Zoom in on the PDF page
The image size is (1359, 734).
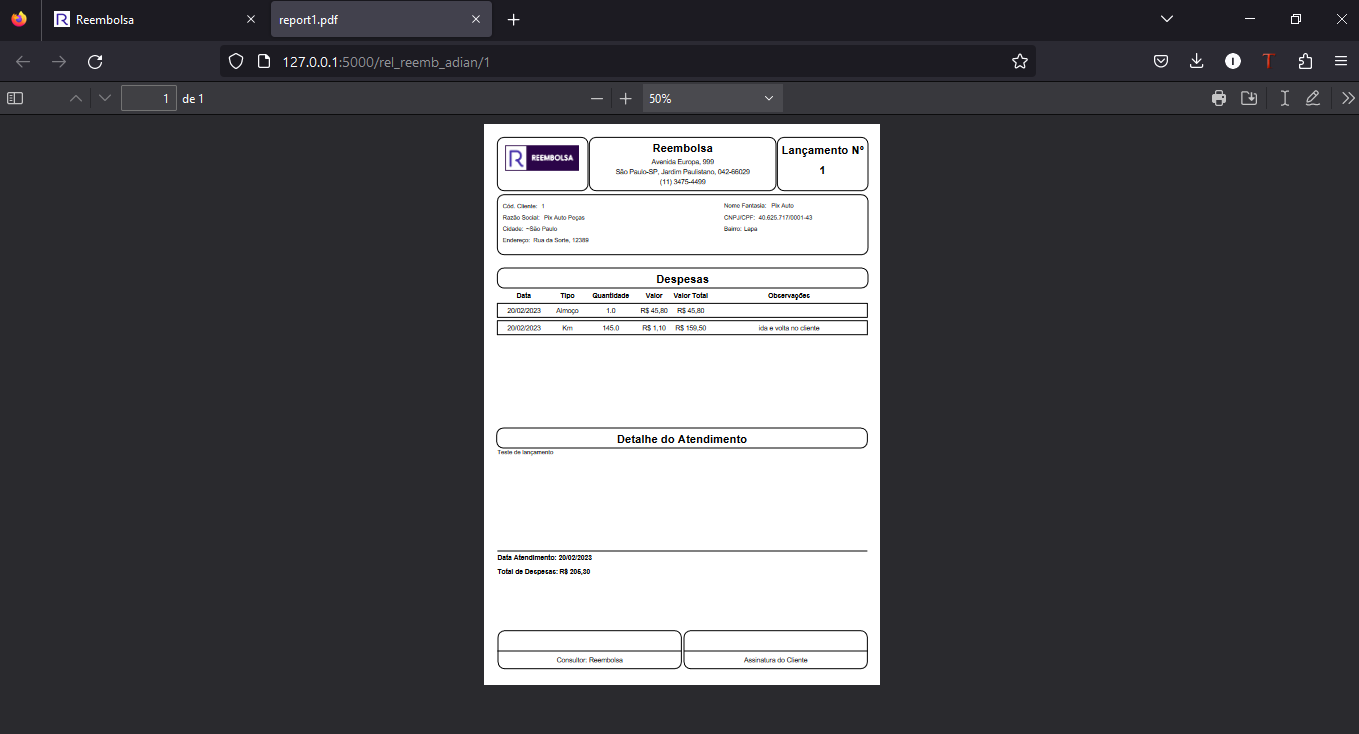click(x=625, y=98)
